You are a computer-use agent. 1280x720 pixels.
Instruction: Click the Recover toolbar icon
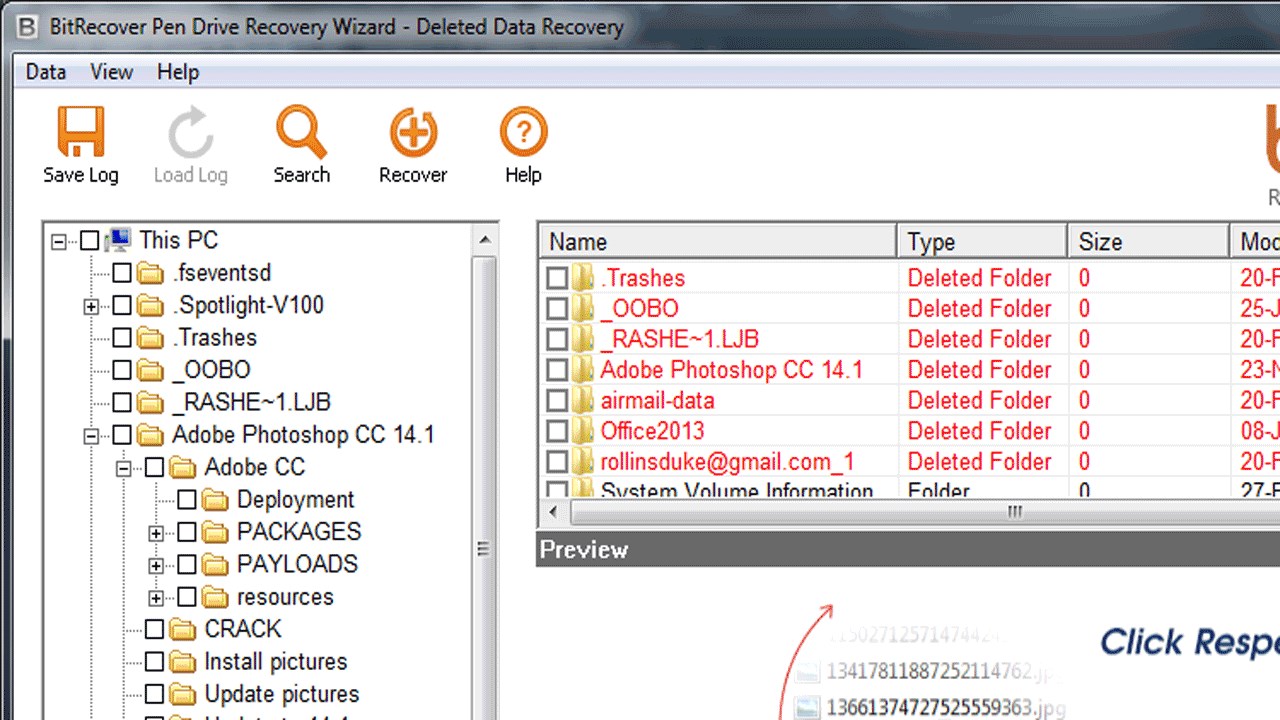point(413,132)
